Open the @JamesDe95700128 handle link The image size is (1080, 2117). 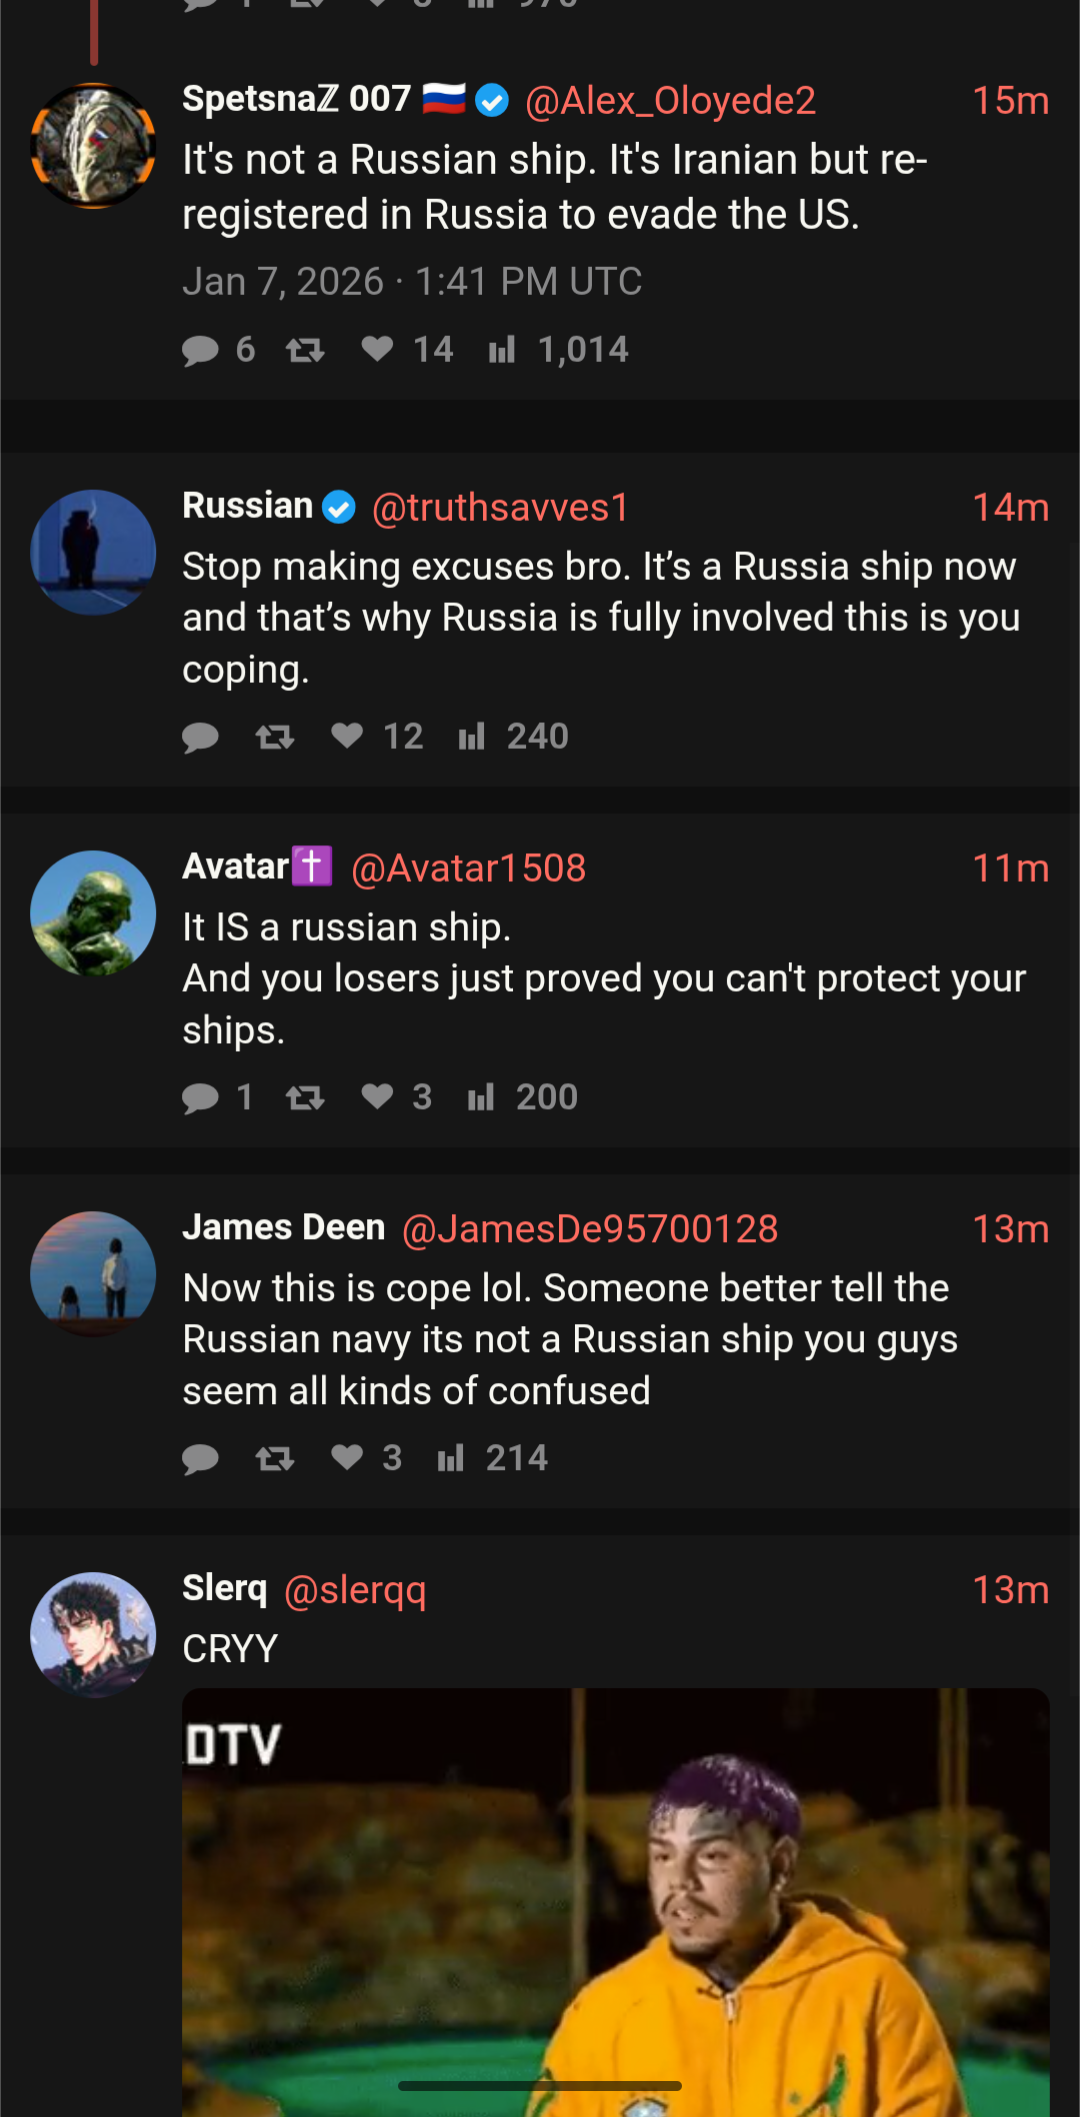click(x=589, y=1229)
